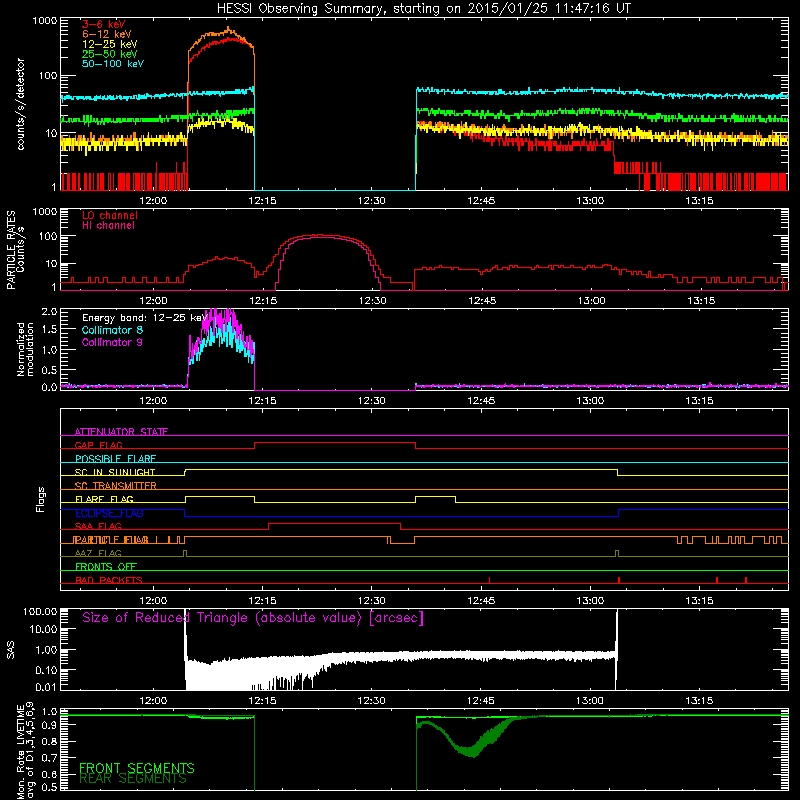Image resolution: width=800 pixels, height=800 pixels.
Task: Click the SC TRANSMITTER flag label
Action: tap(115, 485)
